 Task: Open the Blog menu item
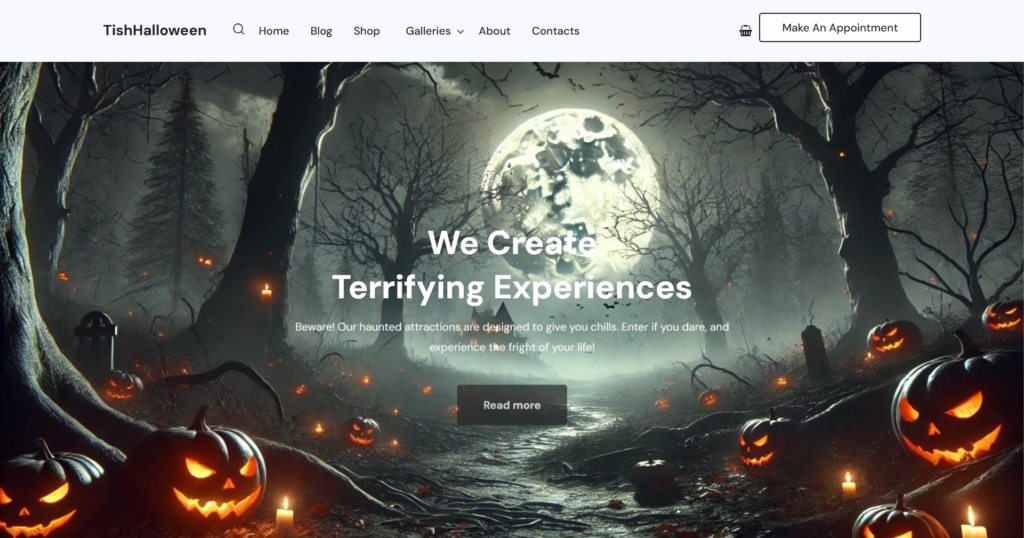point(321,31)
